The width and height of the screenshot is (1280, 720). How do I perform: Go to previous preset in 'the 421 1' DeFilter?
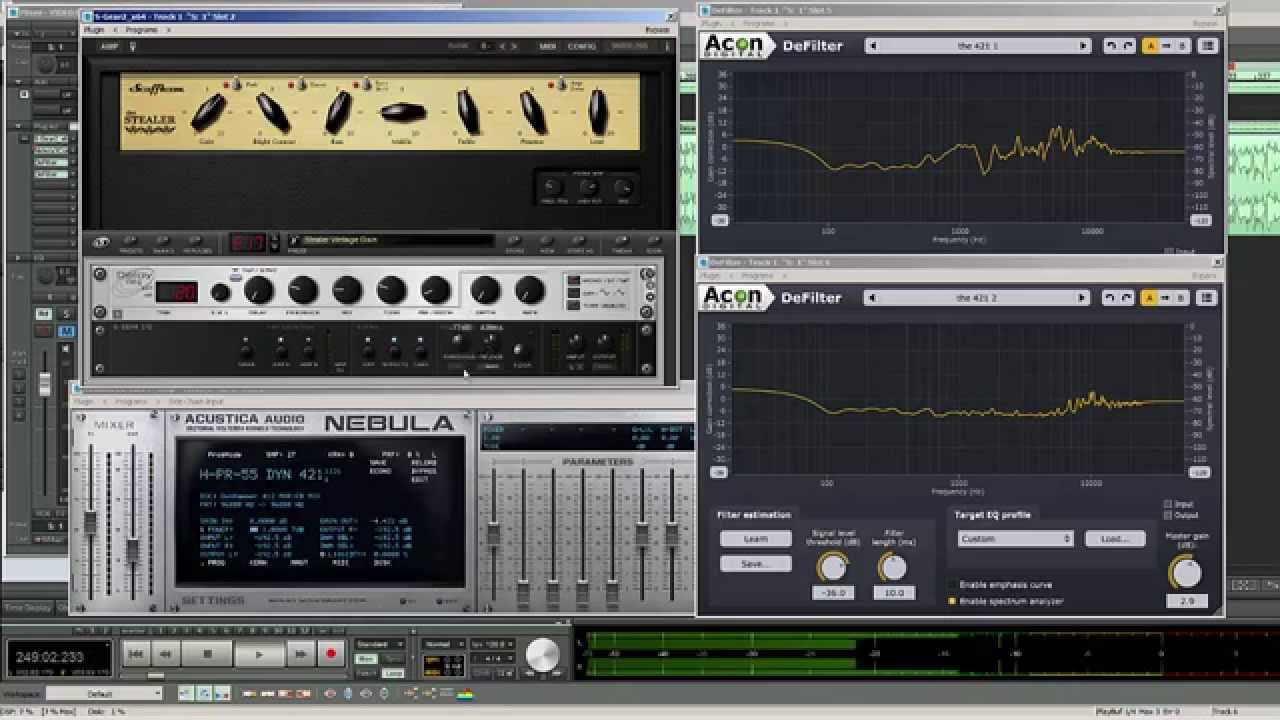coord(872,46)
